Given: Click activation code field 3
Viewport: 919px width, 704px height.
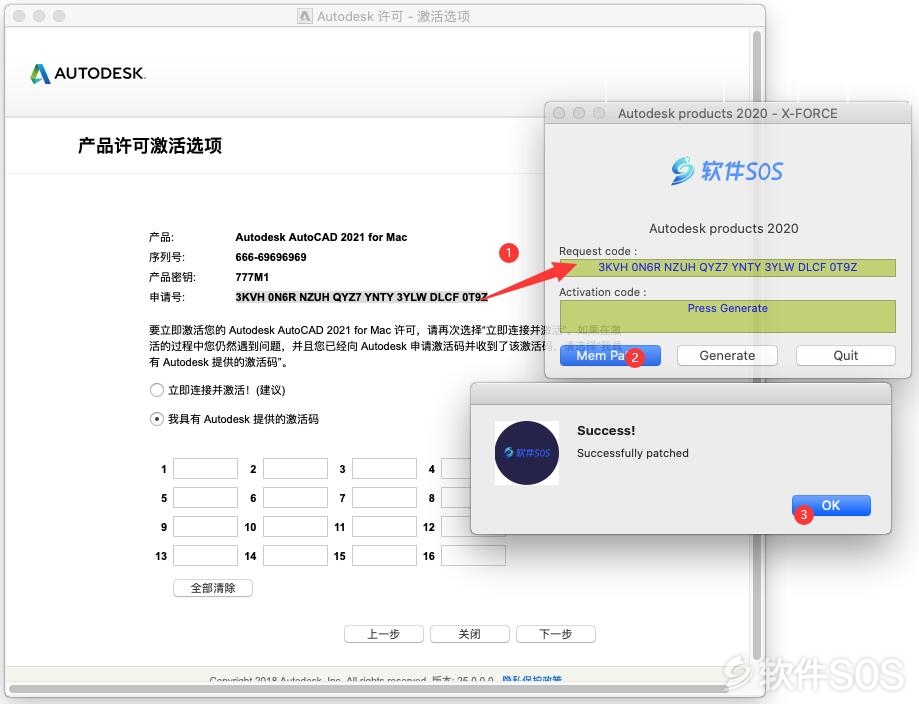Looking at the screenshot, I should (384, 469).
